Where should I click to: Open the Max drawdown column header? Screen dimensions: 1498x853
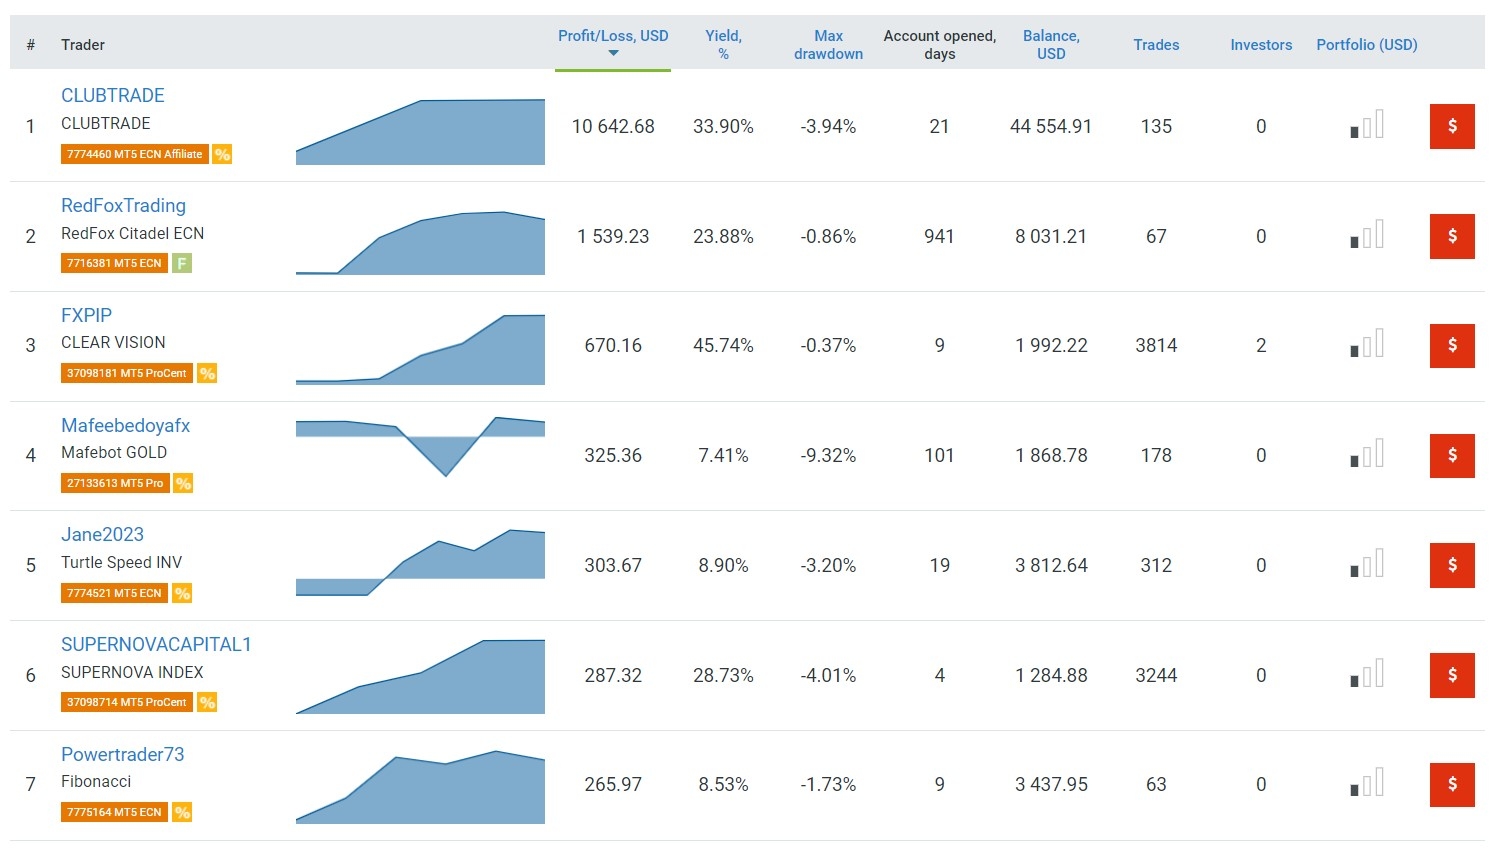(x=828, y=44)
